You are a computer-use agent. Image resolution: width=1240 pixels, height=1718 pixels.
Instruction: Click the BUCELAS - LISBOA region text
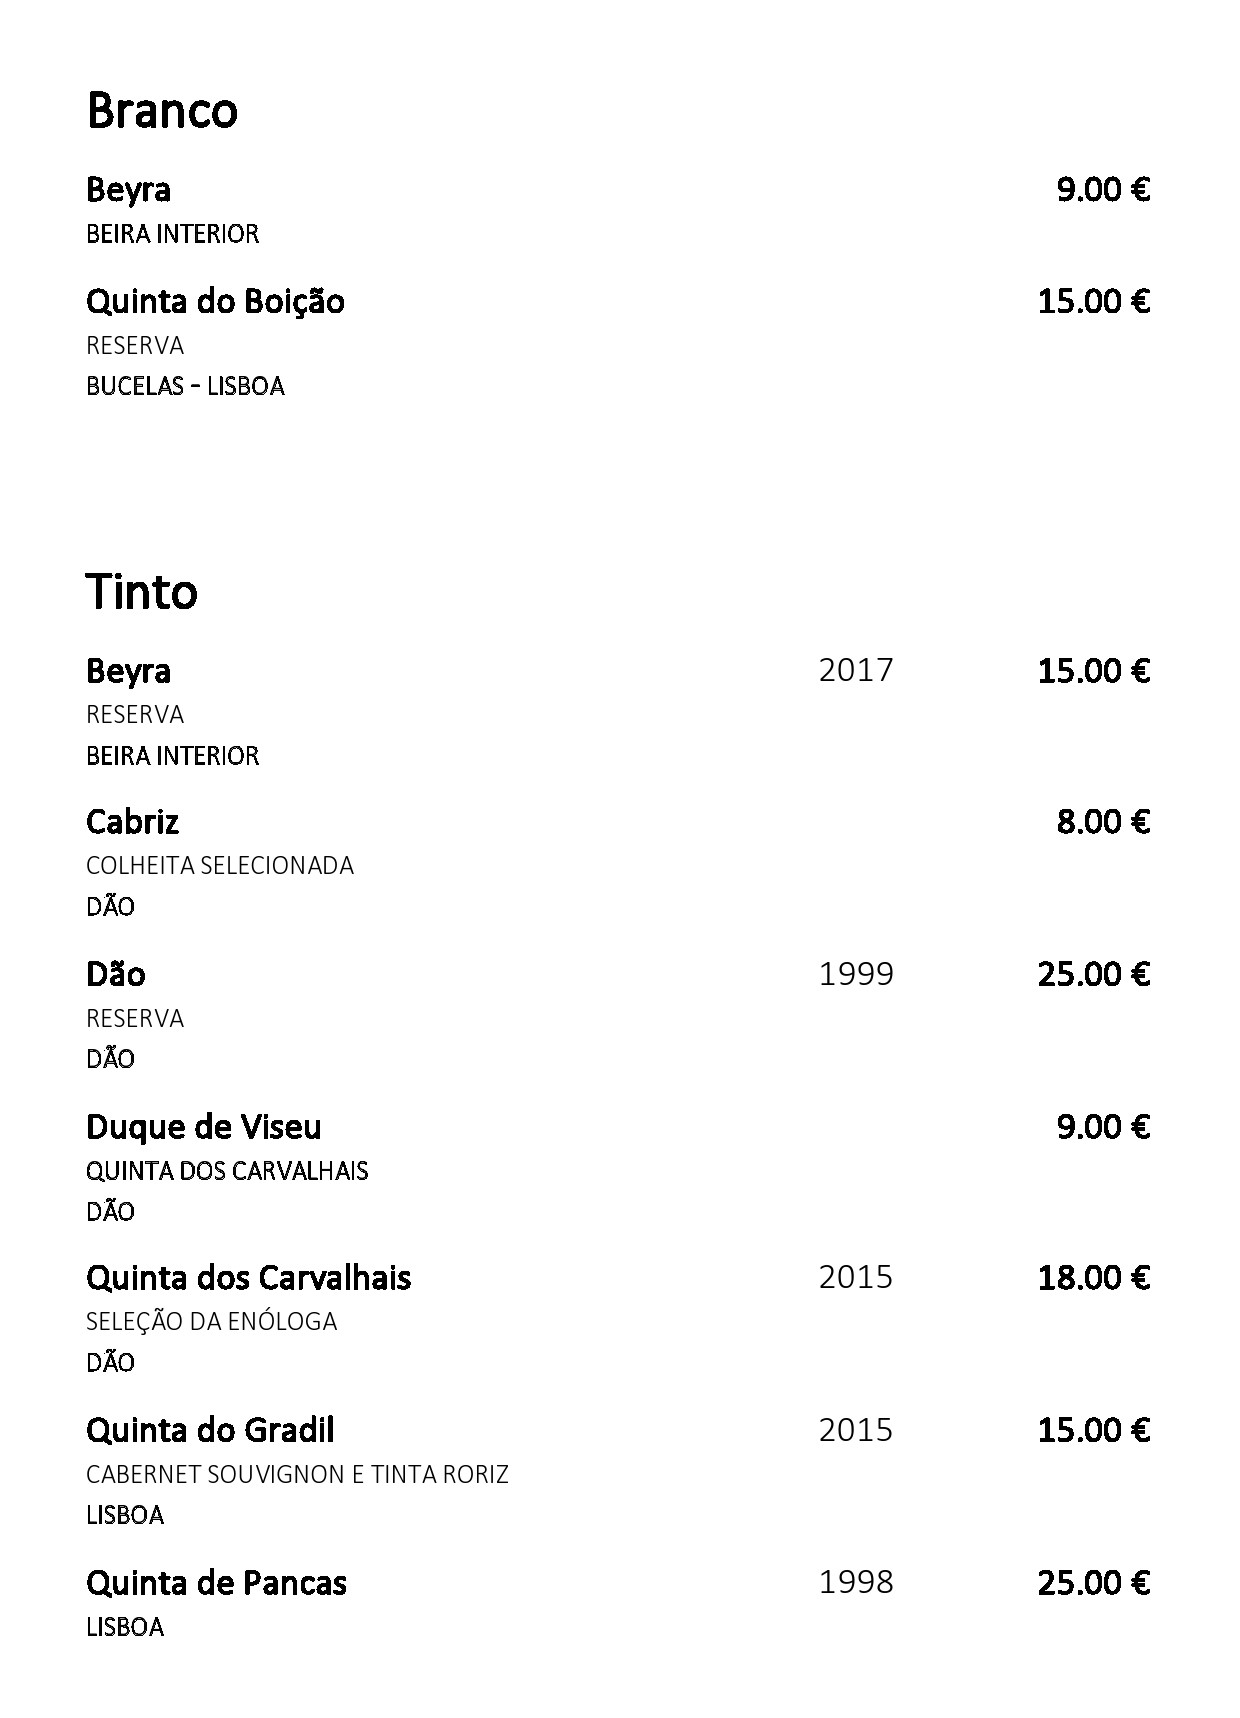click(185, 386)
